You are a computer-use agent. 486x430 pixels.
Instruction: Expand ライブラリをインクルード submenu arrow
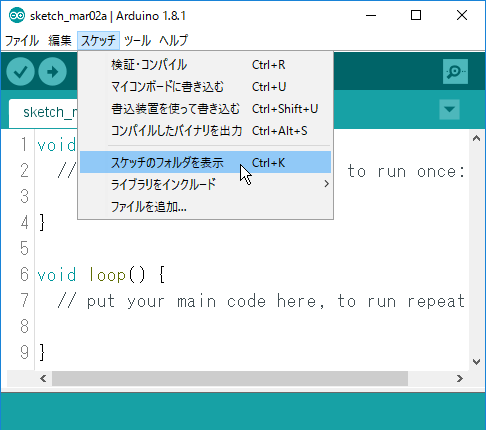pos(327,184)
